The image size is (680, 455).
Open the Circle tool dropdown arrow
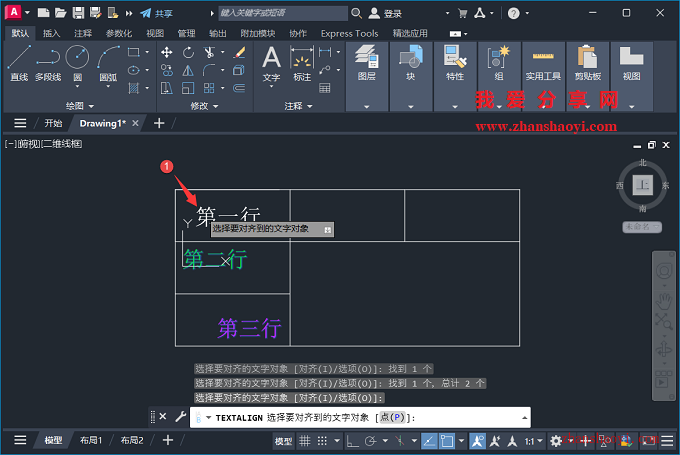(x=77, y=86)
